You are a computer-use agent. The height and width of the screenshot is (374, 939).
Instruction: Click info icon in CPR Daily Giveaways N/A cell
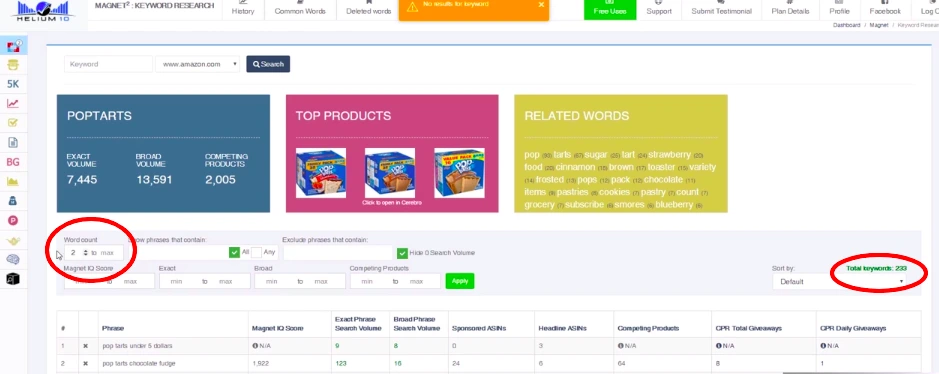point(823,346)
